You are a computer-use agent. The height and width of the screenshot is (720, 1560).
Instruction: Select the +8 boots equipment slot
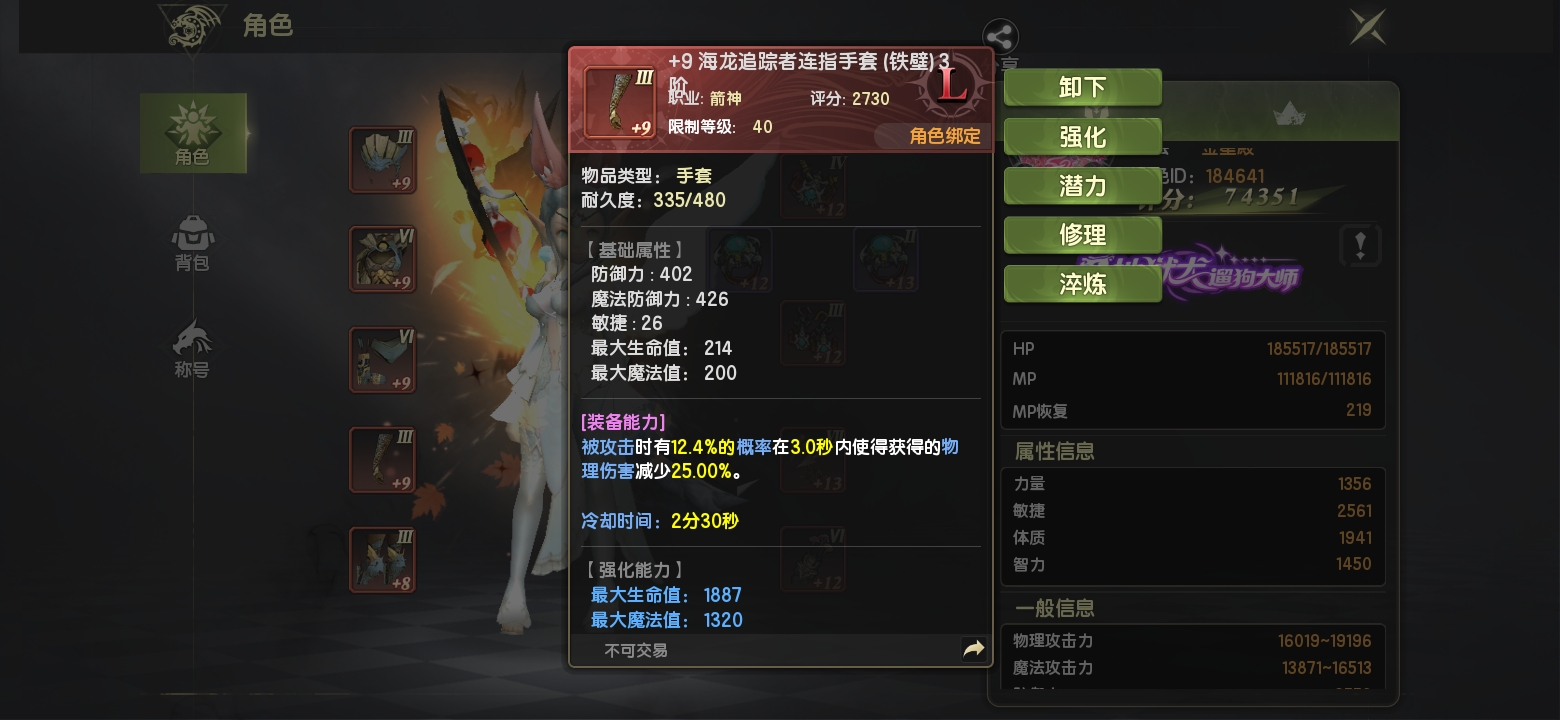(382, 560)
